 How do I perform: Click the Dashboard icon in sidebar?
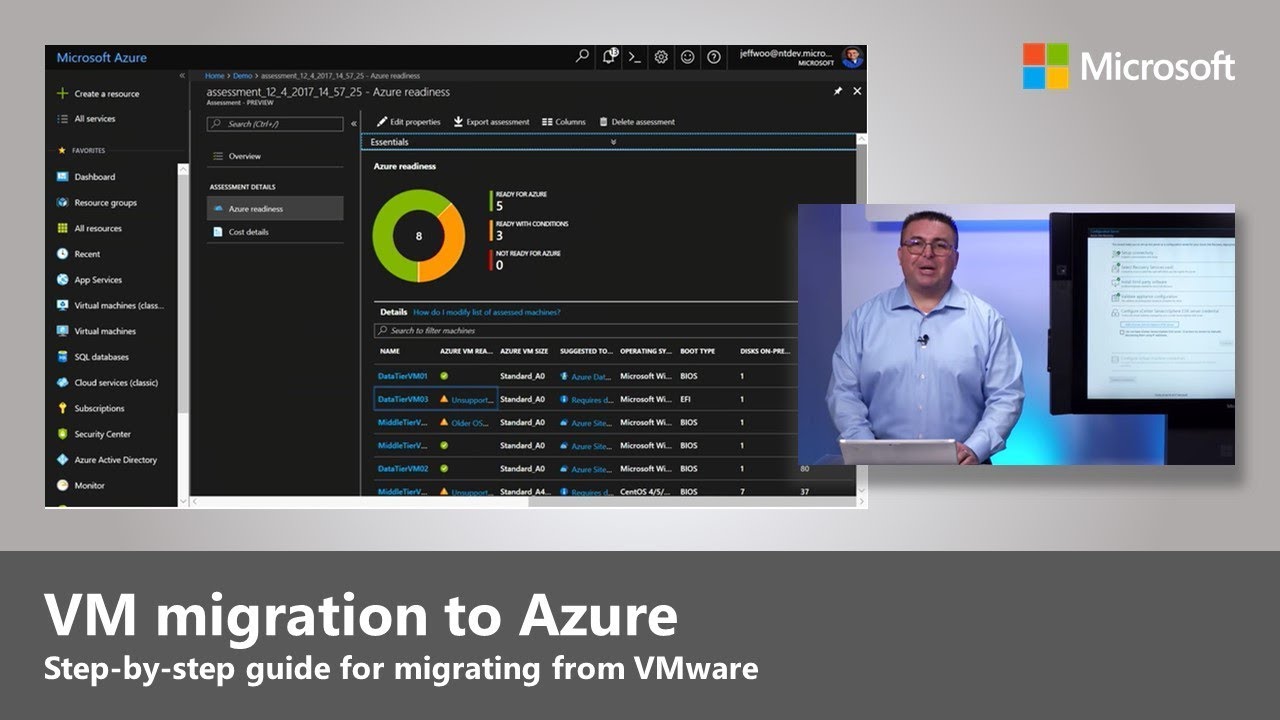pyautogui.click(x=63, y=176)
